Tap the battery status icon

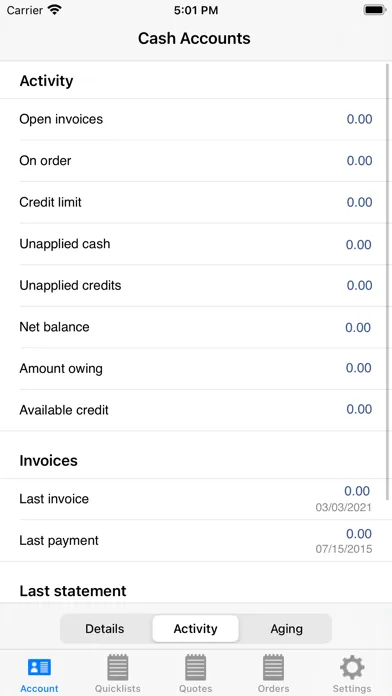point(374,10)
